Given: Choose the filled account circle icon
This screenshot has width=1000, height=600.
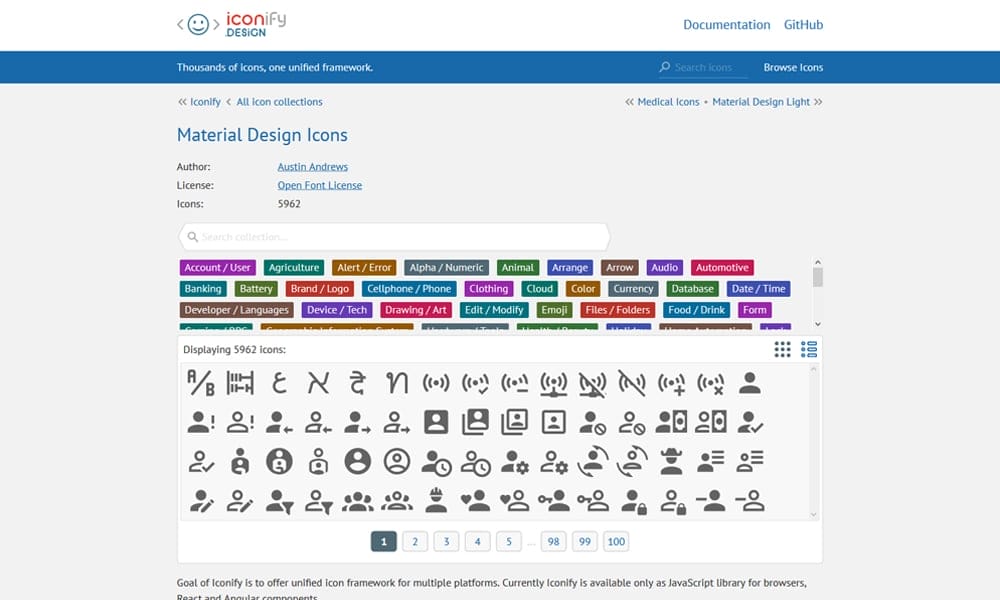Looking at the screenshot, I should click(x=358, y=461).
